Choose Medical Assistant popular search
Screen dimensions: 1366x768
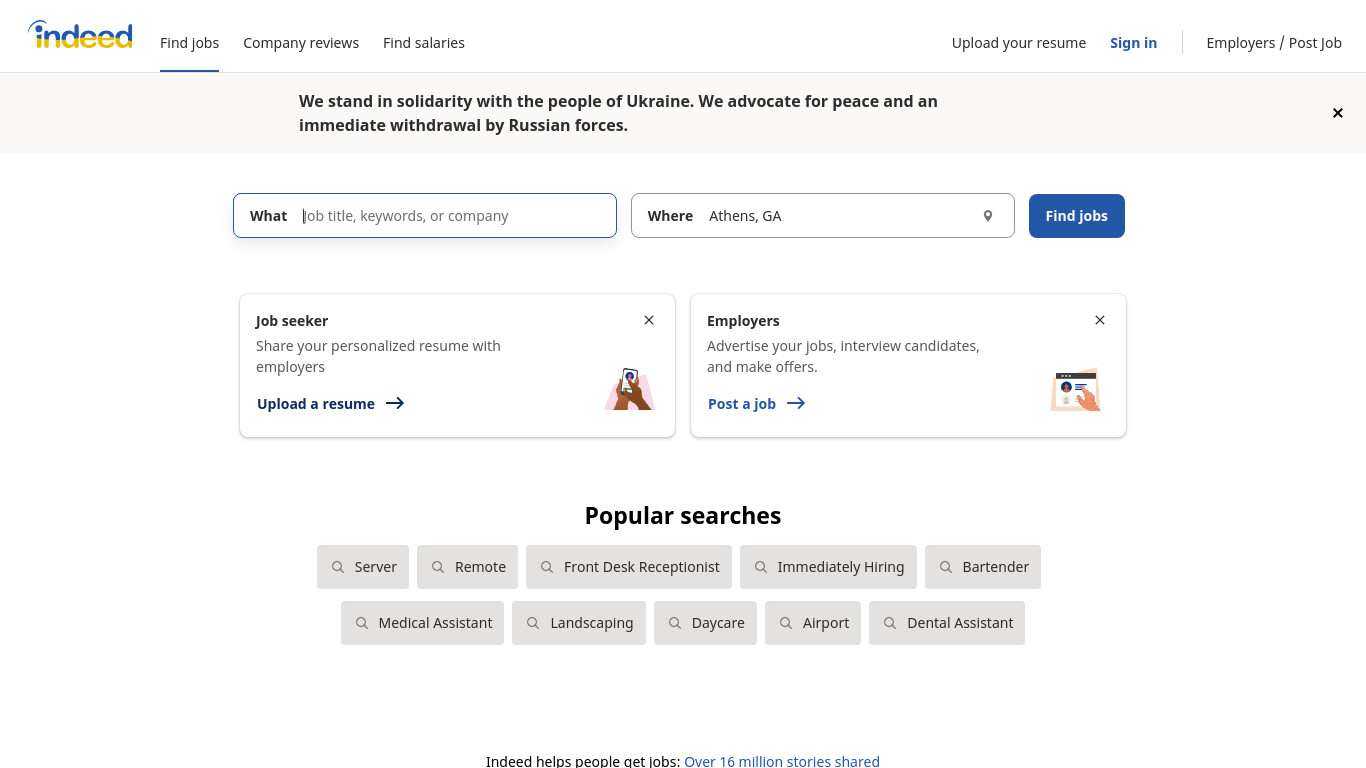[x=423, y=623]
